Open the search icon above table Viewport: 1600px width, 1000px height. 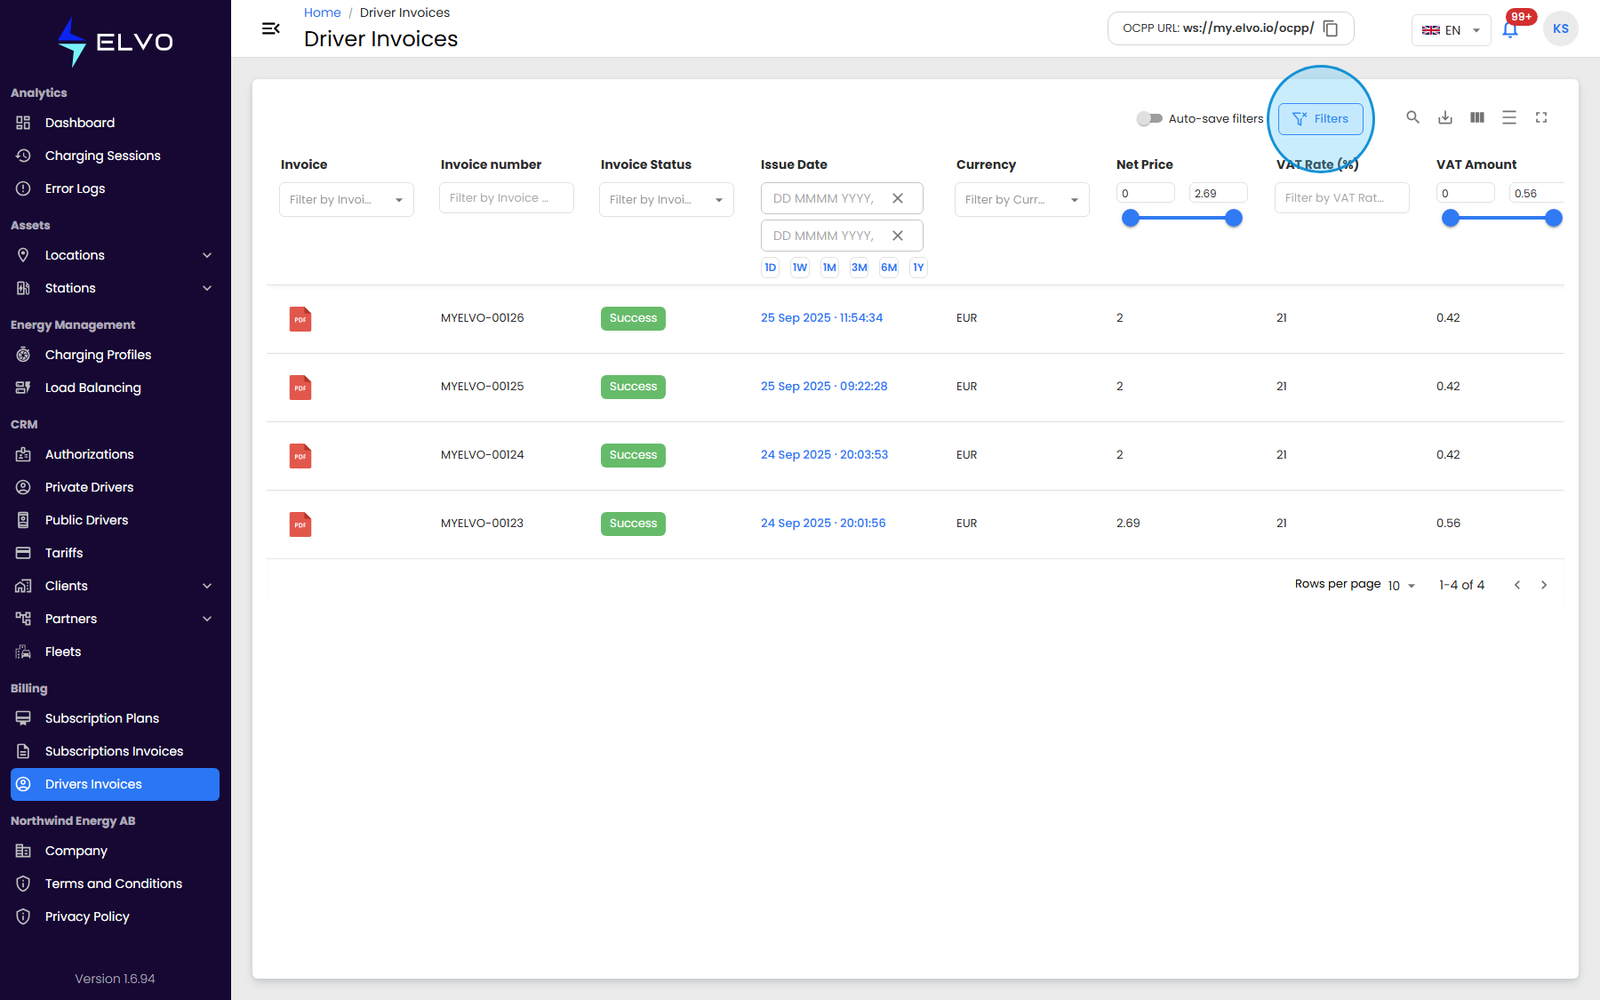coord(1413,118)
